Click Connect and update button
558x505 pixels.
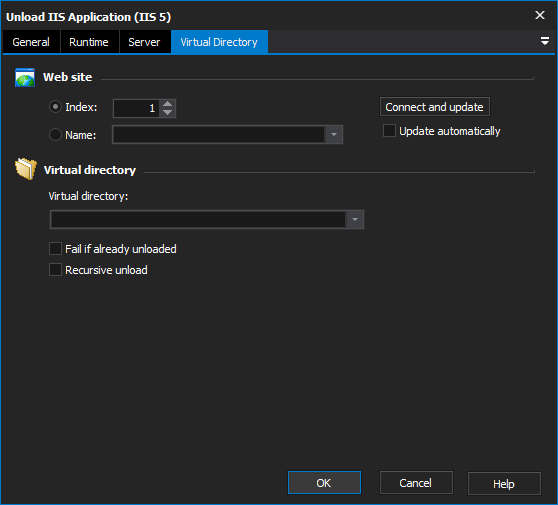tap(435, 107)
